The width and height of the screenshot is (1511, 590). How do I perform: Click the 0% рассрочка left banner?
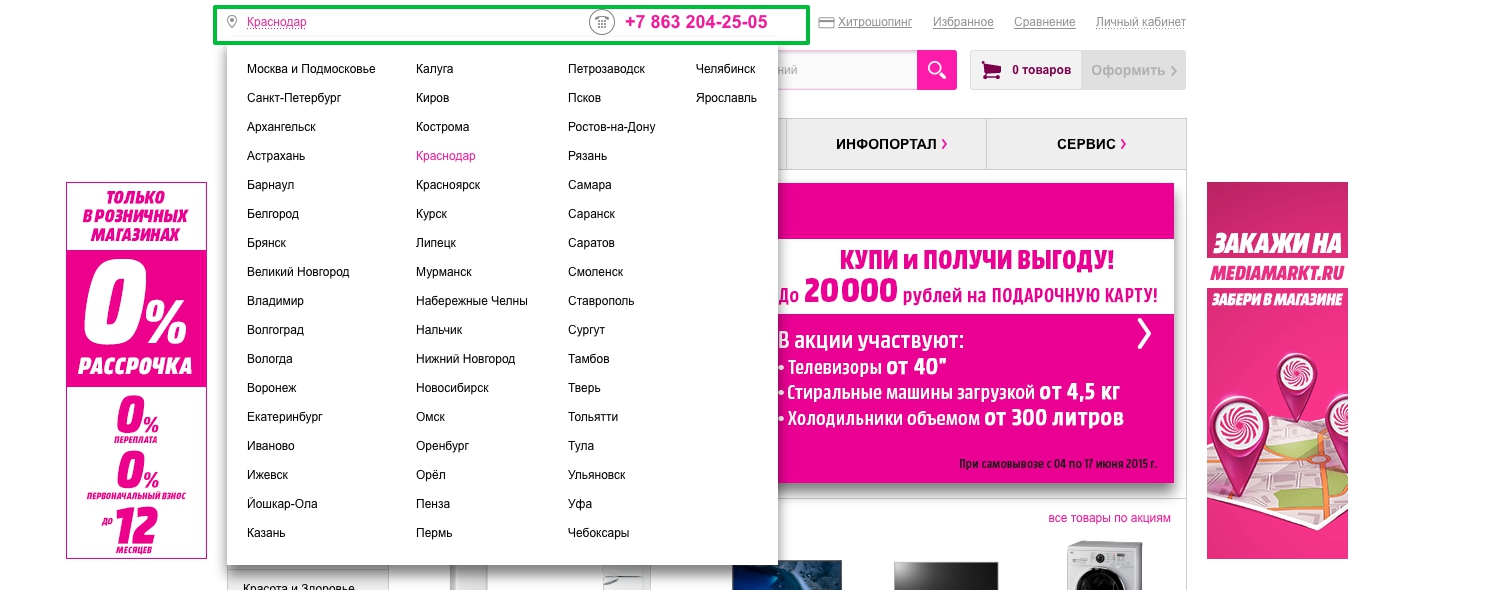pyautogui.click(x=136, y=370)
